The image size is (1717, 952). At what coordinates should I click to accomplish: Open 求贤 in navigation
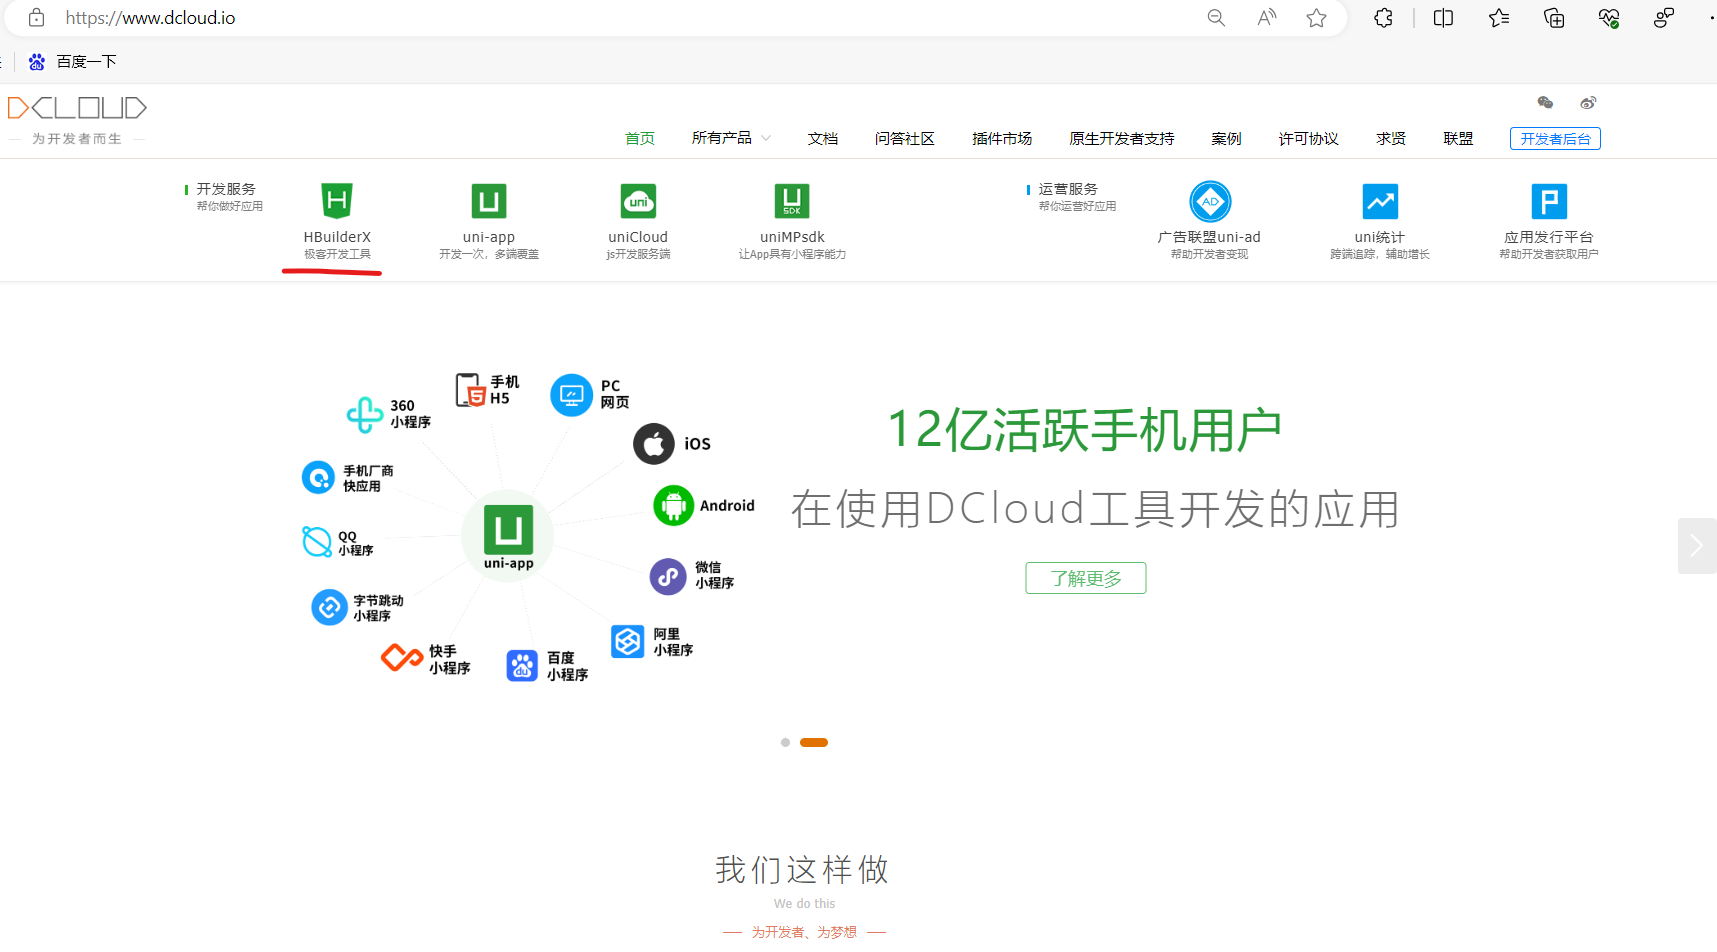[1391, 138]
